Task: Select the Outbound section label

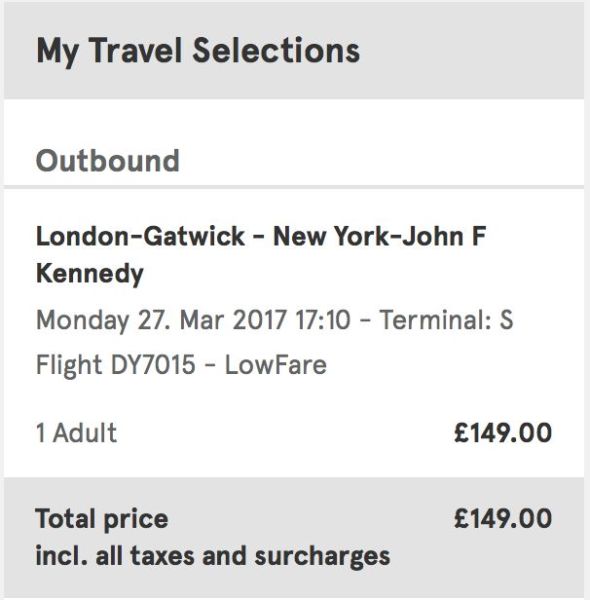Action: pyautogui.click(x=108, y=161)
